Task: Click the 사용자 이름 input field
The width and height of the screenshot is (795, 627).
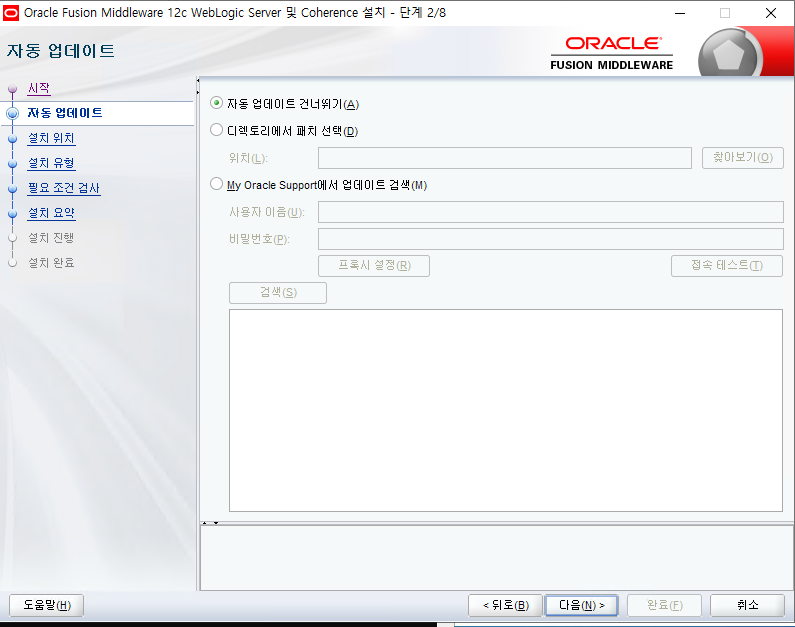Action: pyautogui.click(x=551, y=212)
